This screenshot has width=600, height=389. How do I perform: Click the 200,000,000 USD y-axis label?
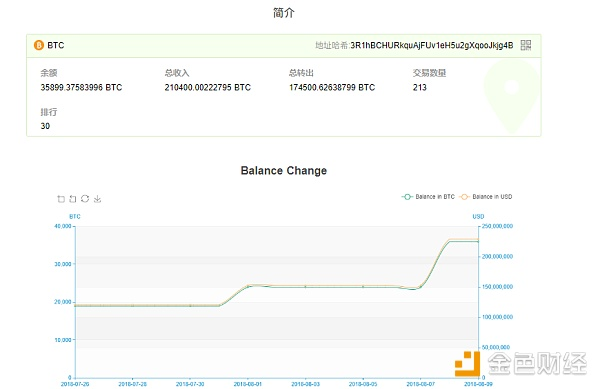point(497,257)
